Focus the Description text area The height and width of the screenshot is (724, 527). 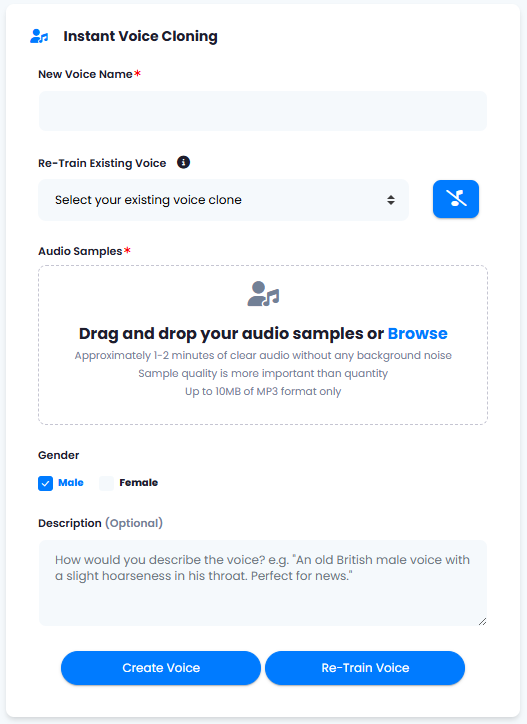(263, 583)
